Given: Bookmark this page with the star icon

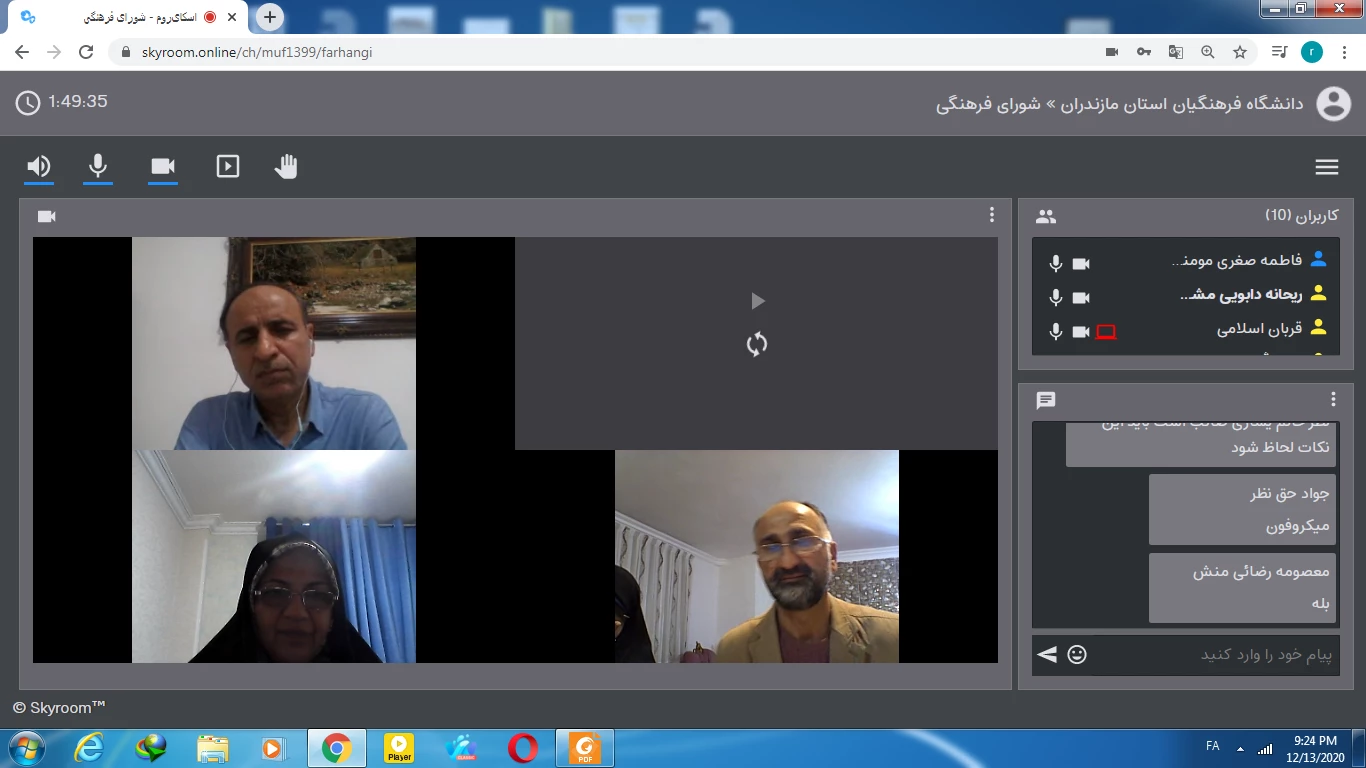Looking at the screenshot, I should coord(1240,52).
